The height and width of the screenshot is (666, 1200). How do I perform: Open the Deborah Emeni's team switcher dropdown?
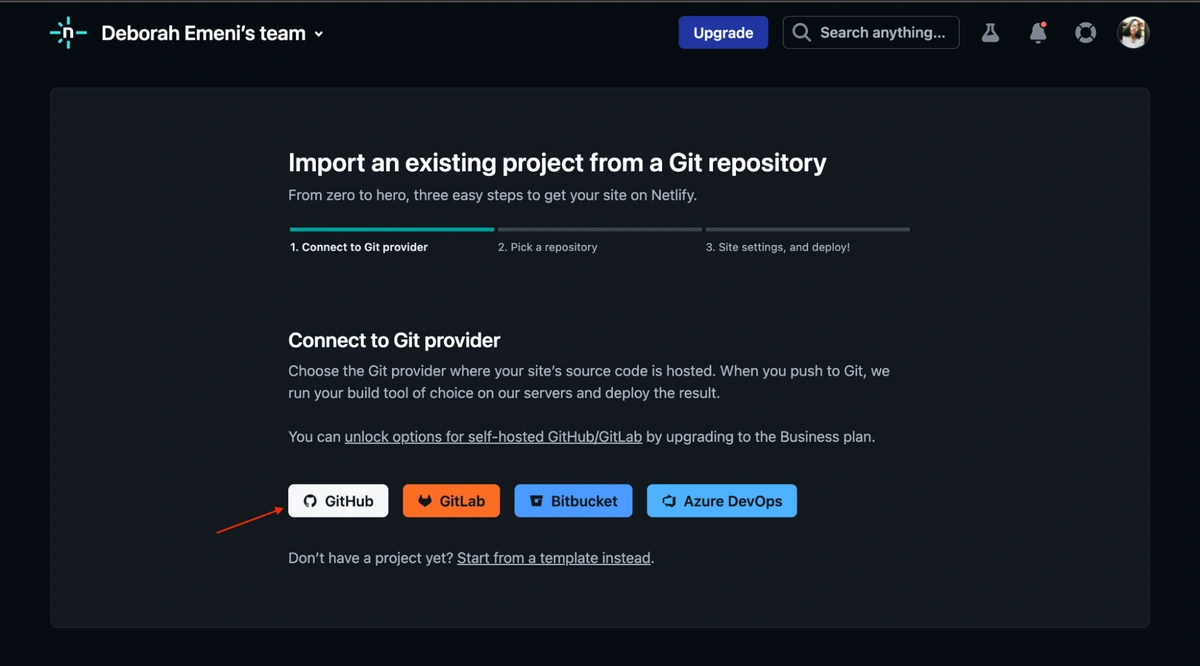coord(212,33)
